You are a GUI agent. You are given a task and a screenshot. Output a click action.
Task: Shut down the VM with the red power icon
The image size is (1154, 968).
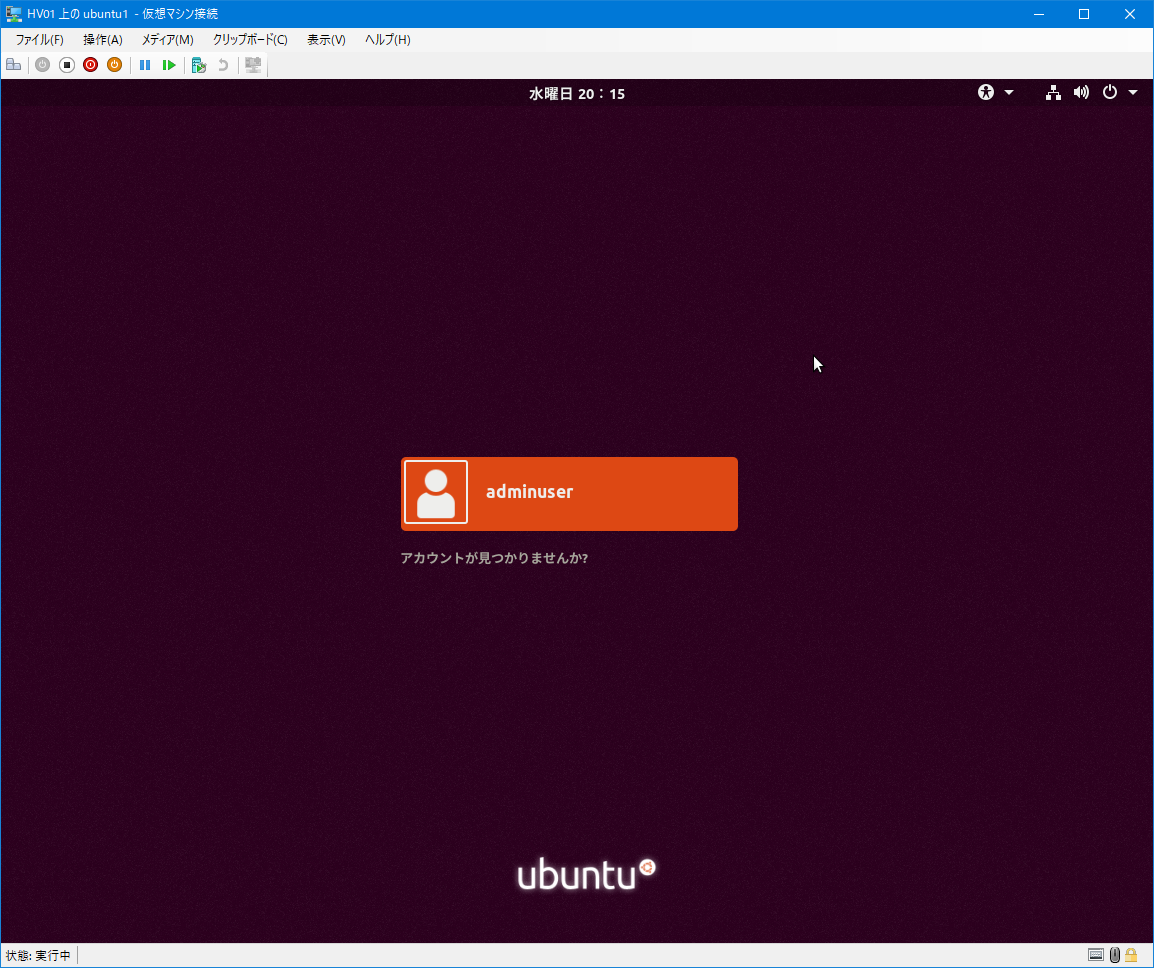click(x=90, y=65)
